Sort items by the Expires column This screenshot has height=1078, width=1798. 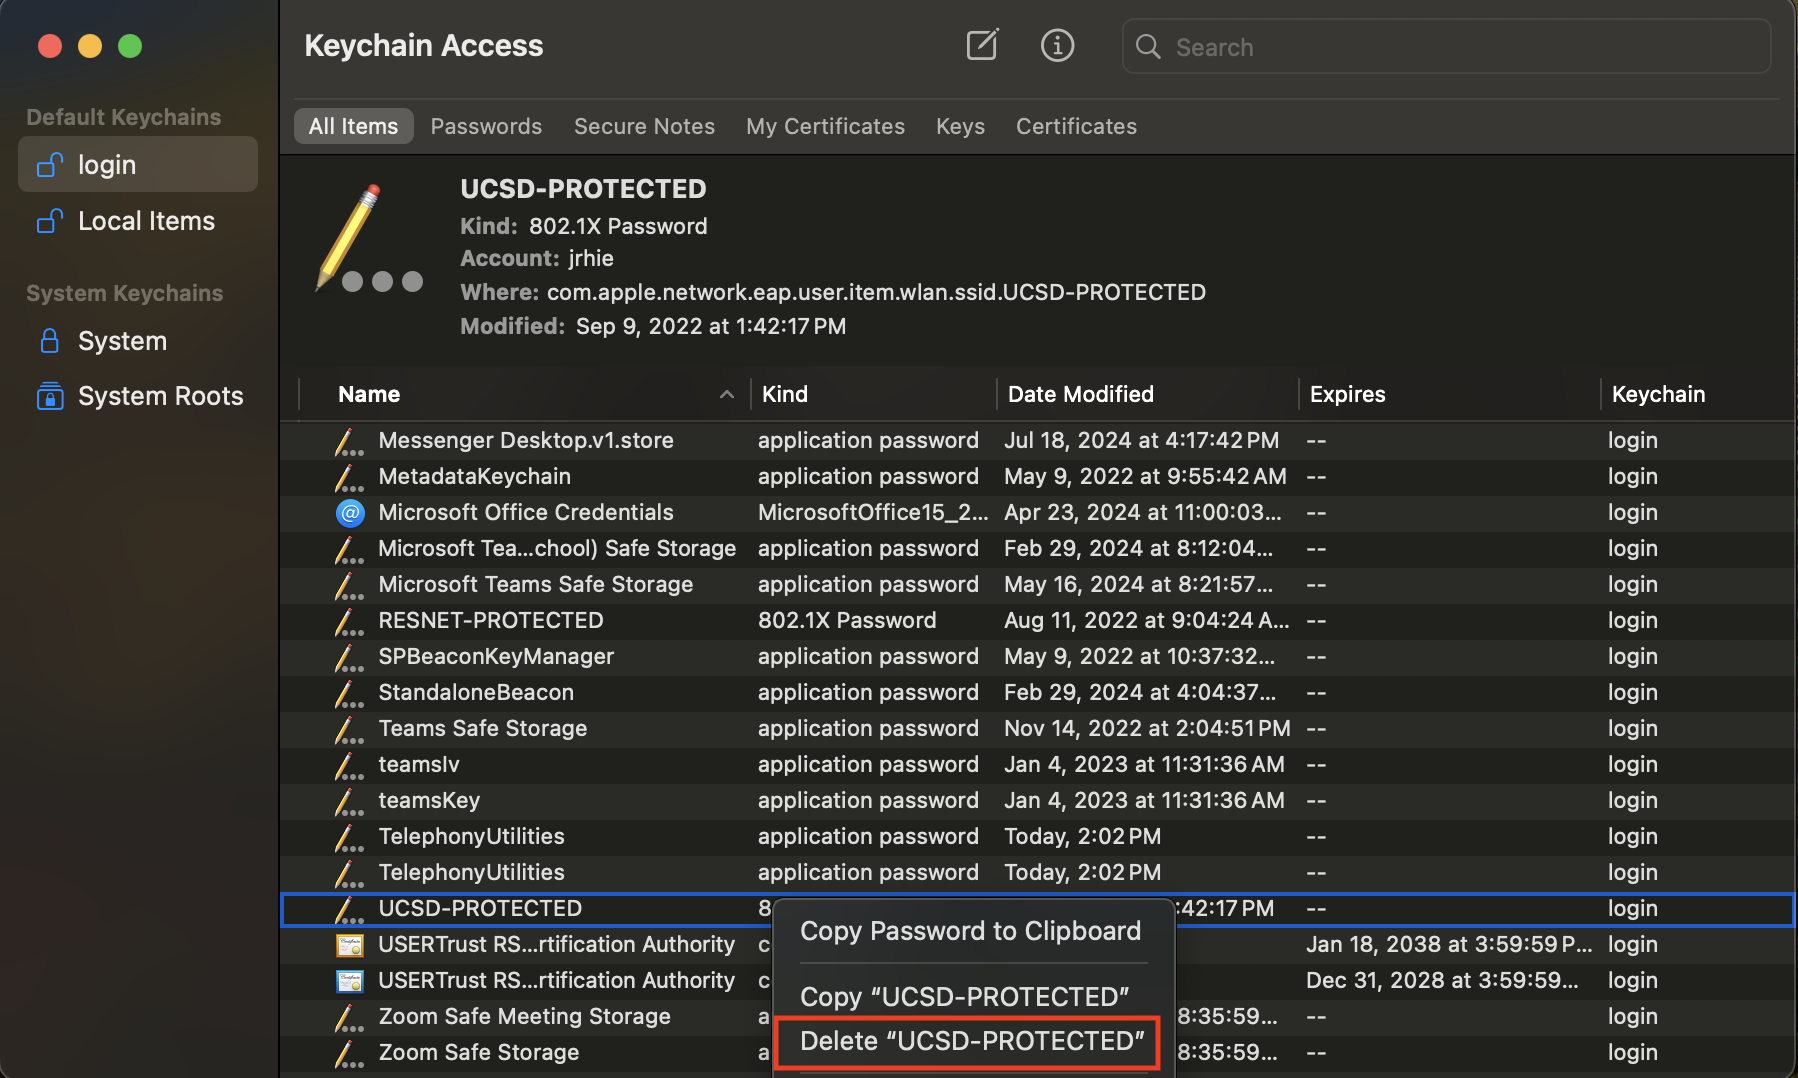[1347, 394]
